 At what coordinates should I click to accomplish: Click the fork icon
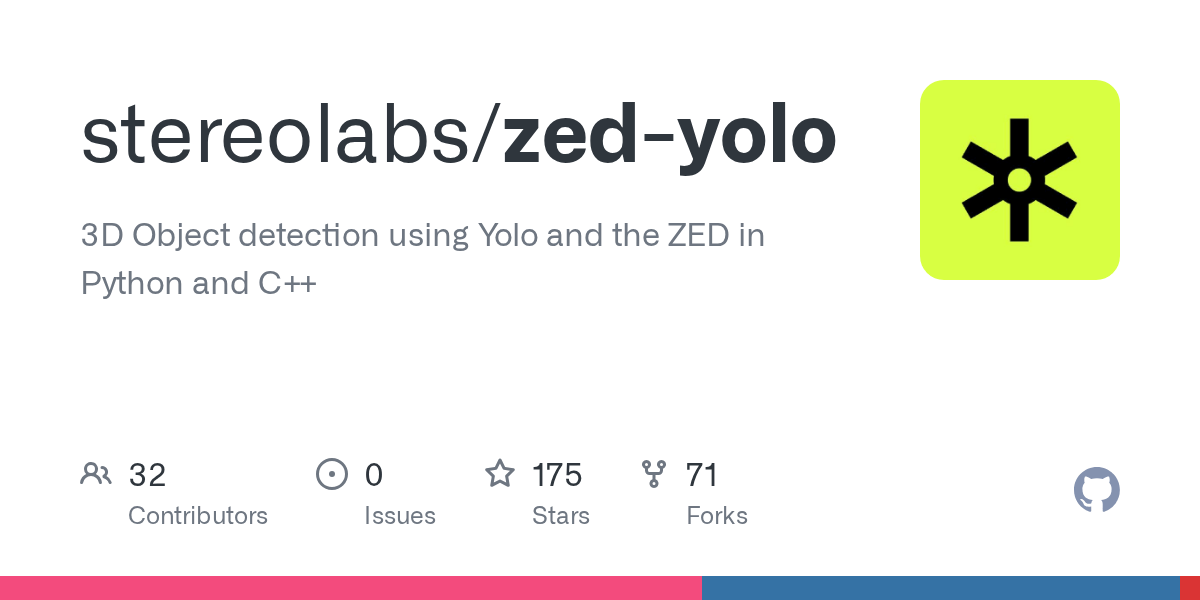click(654, 474)
